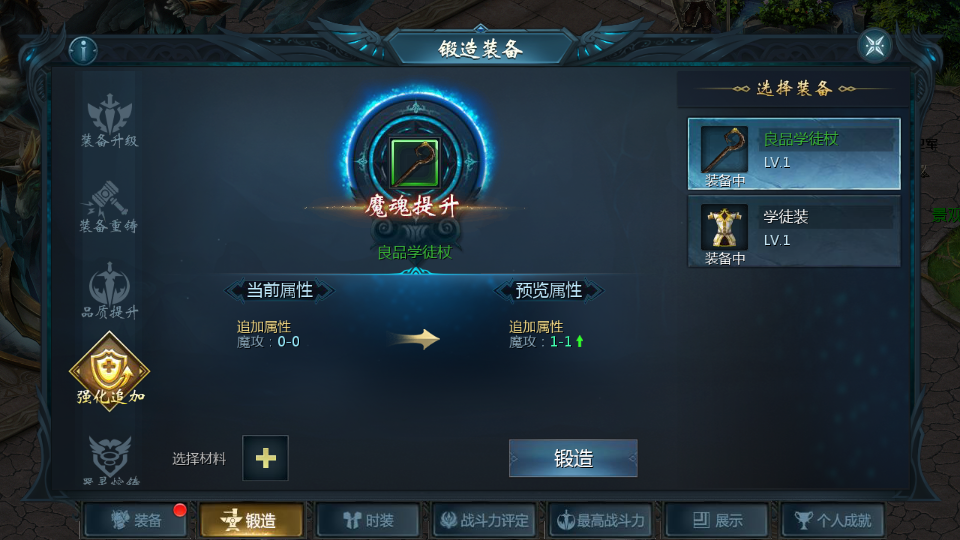The image size is (960, 540).
Task: Open the 最高战斗力 tab
Action: pos(601,520)
